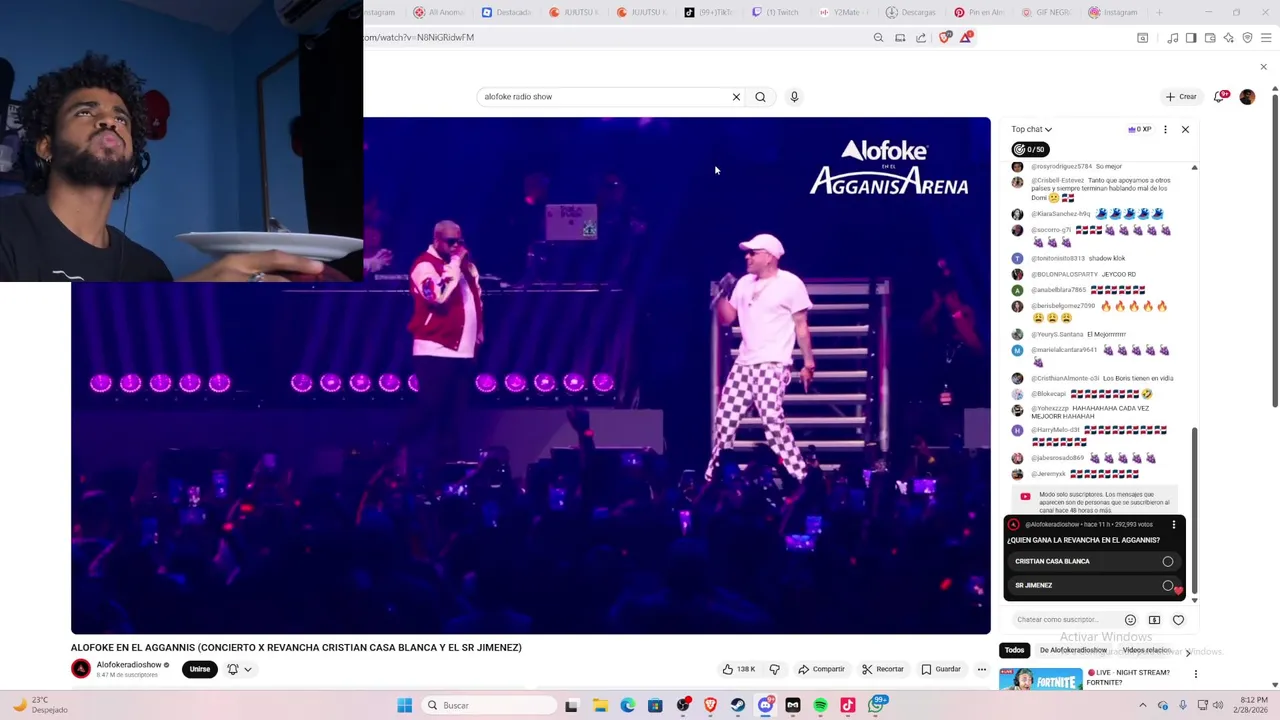Toggle the browser sidebar panel icon
The image size is (1280, 720).
click(x=1191, y=38)
